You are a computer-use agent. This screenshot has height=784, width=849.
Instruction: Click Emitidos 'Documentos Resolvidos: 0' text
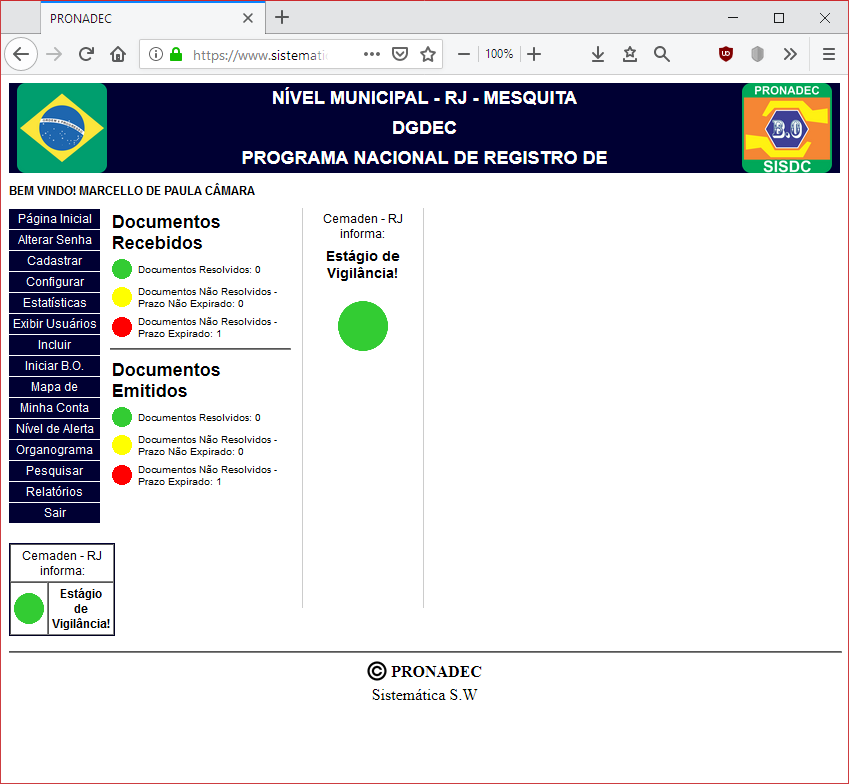point(199,417)
